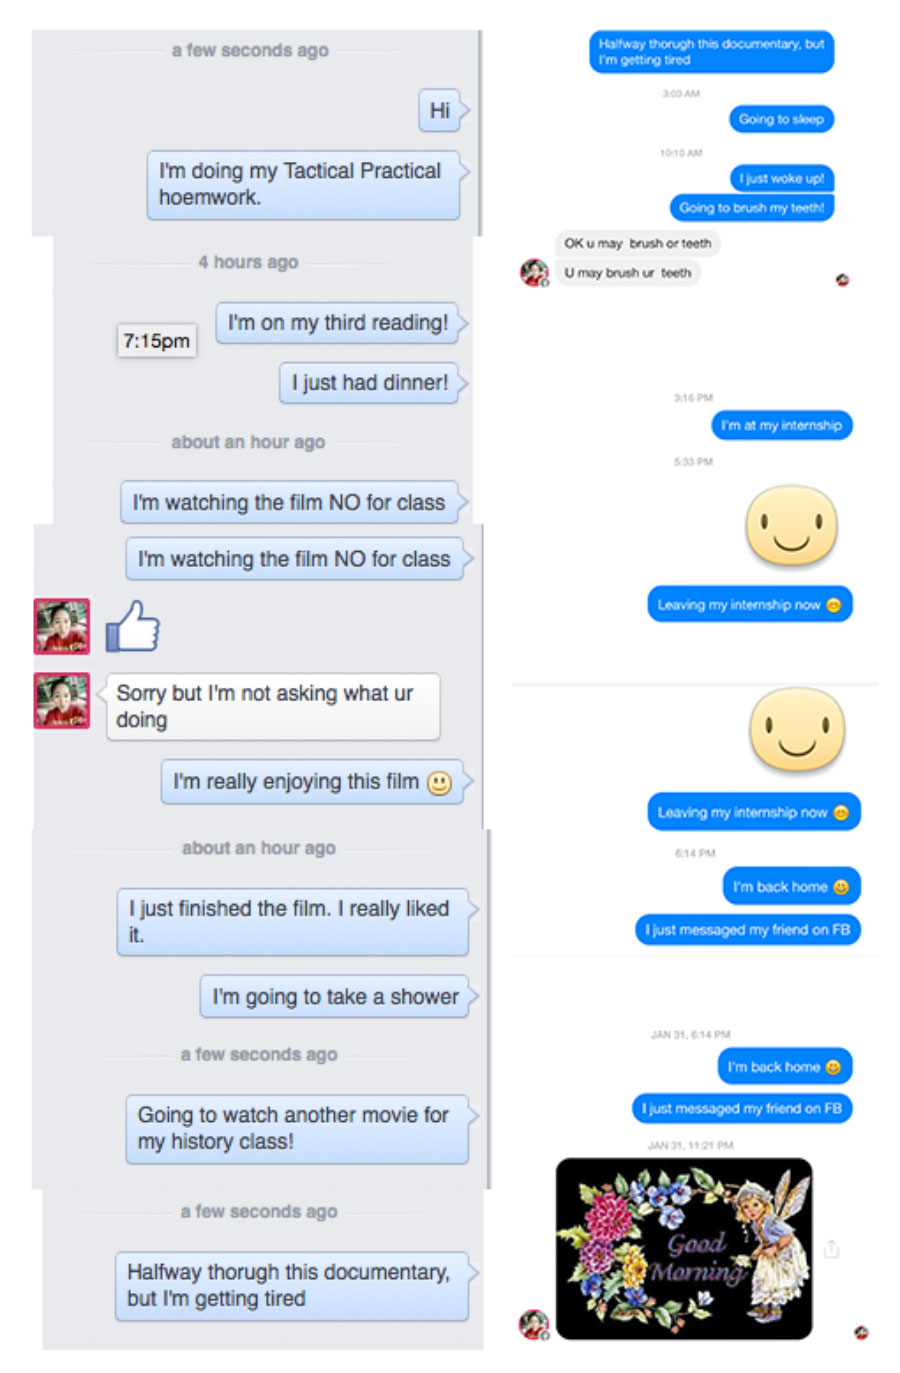Open the Good Morning fairy image
The width and height of the screenshot is (900, 1373).
(x=684, y=1248)
